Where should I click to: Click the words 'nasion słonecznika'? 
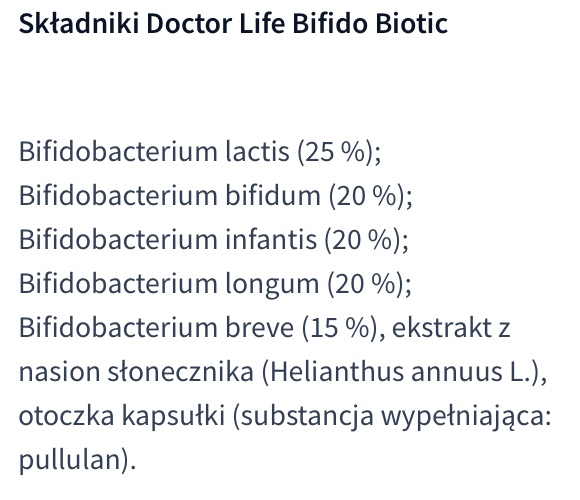(x=136, y=372)
